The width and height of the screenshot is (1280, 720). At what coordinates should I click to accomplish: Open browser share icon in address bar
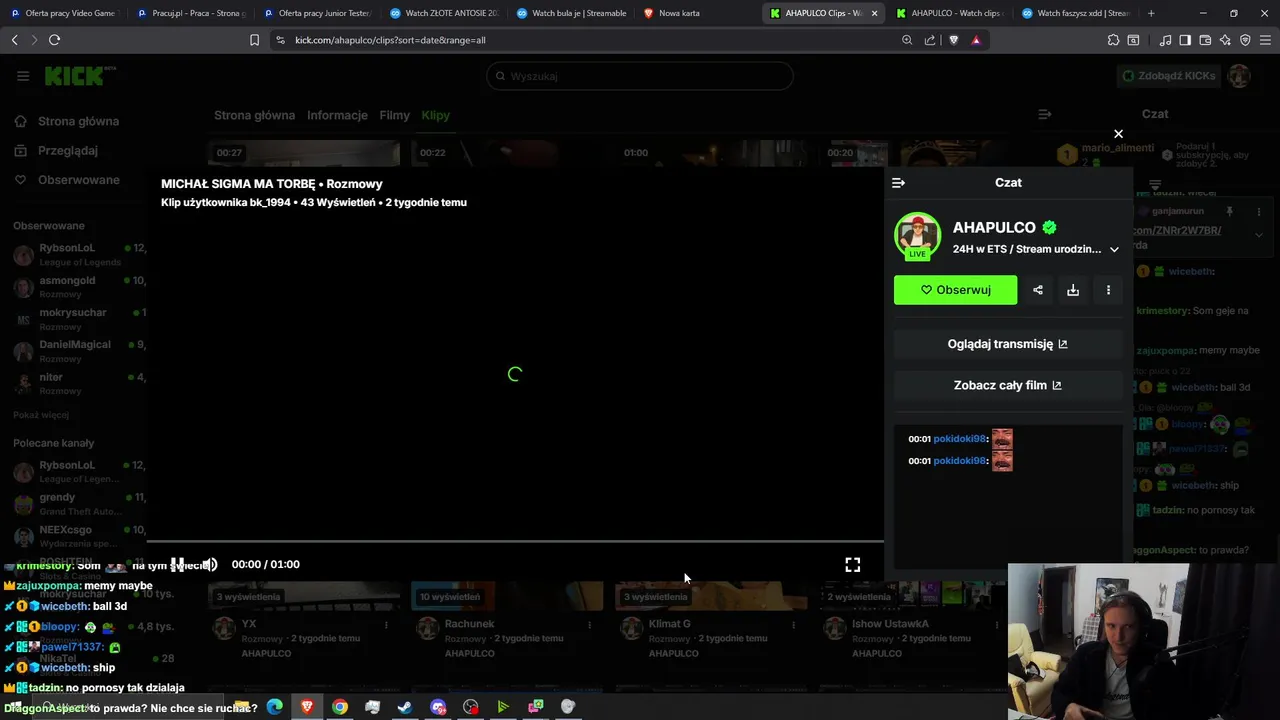pyautogui.click(x=930, y=40)
